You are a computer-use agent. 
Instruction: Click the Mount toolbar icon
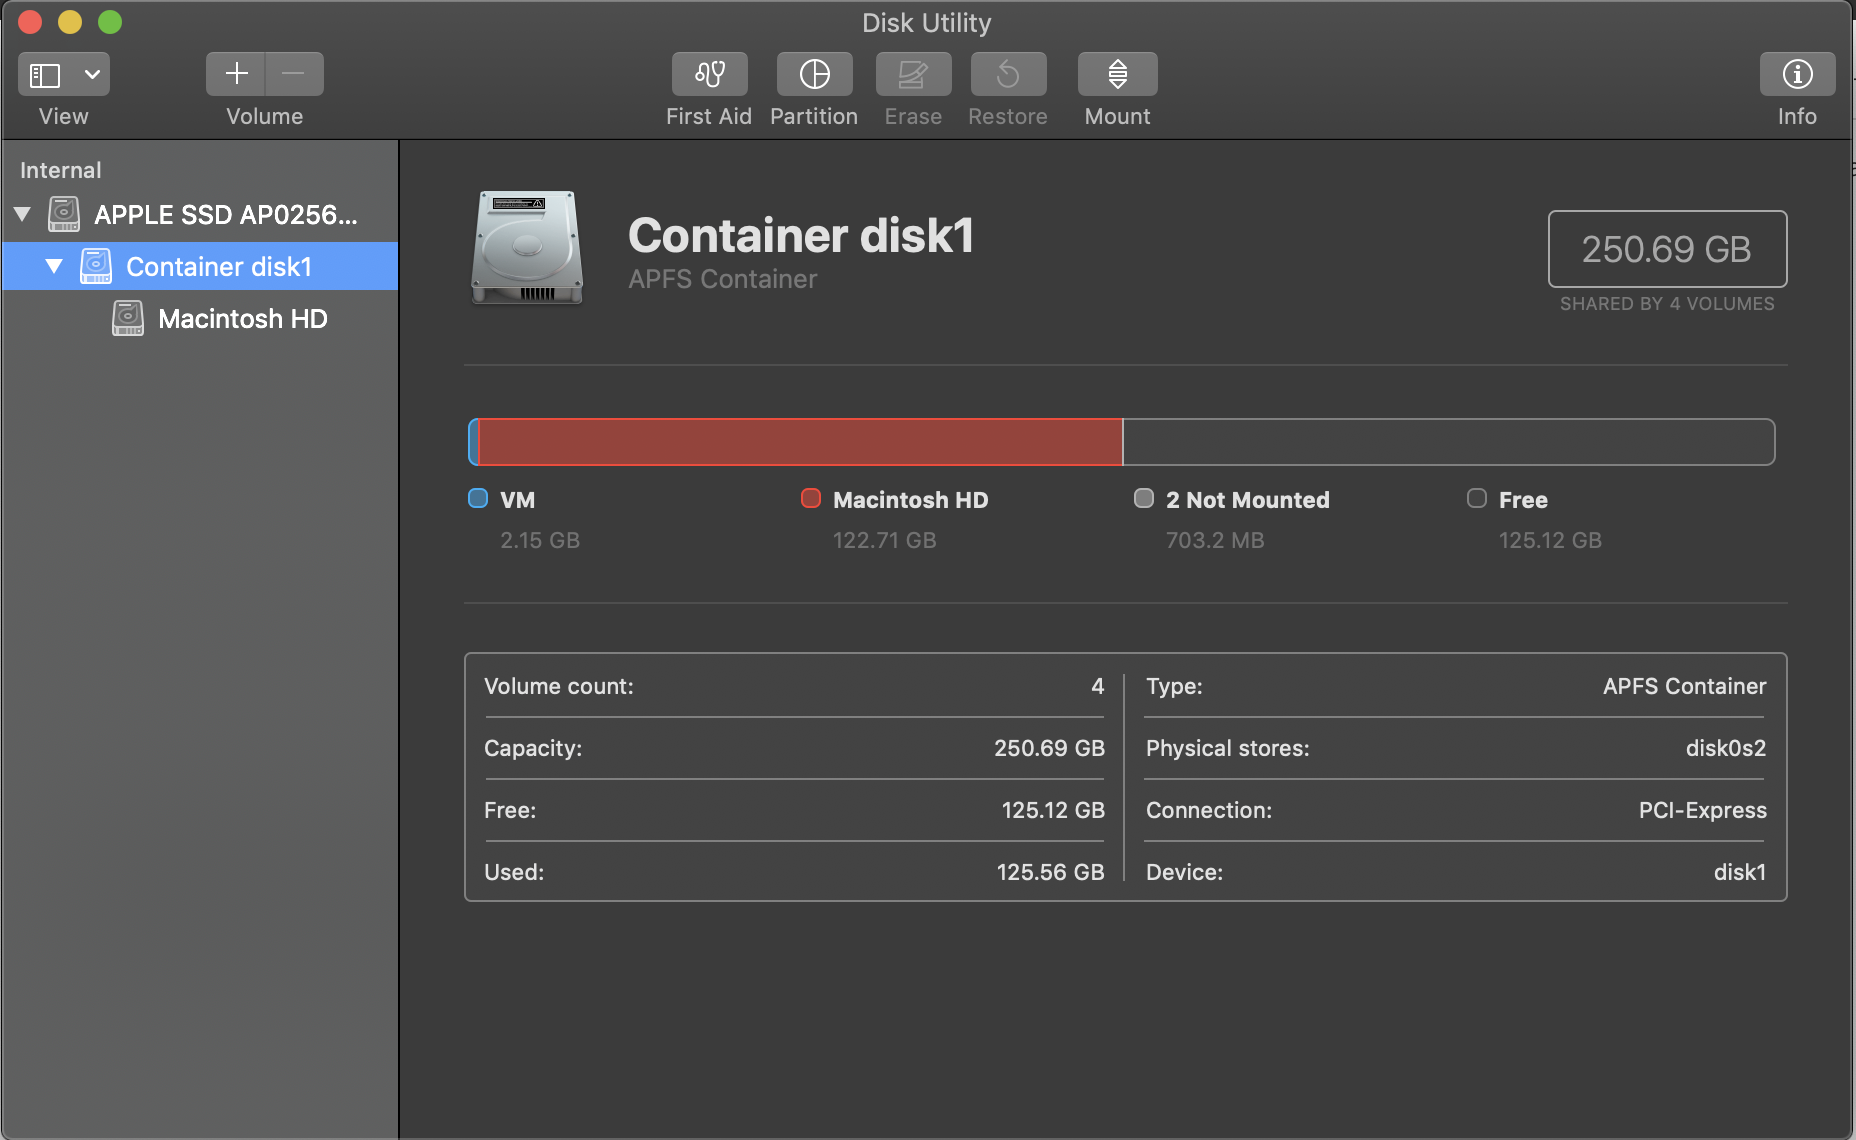click(1117, 74)
